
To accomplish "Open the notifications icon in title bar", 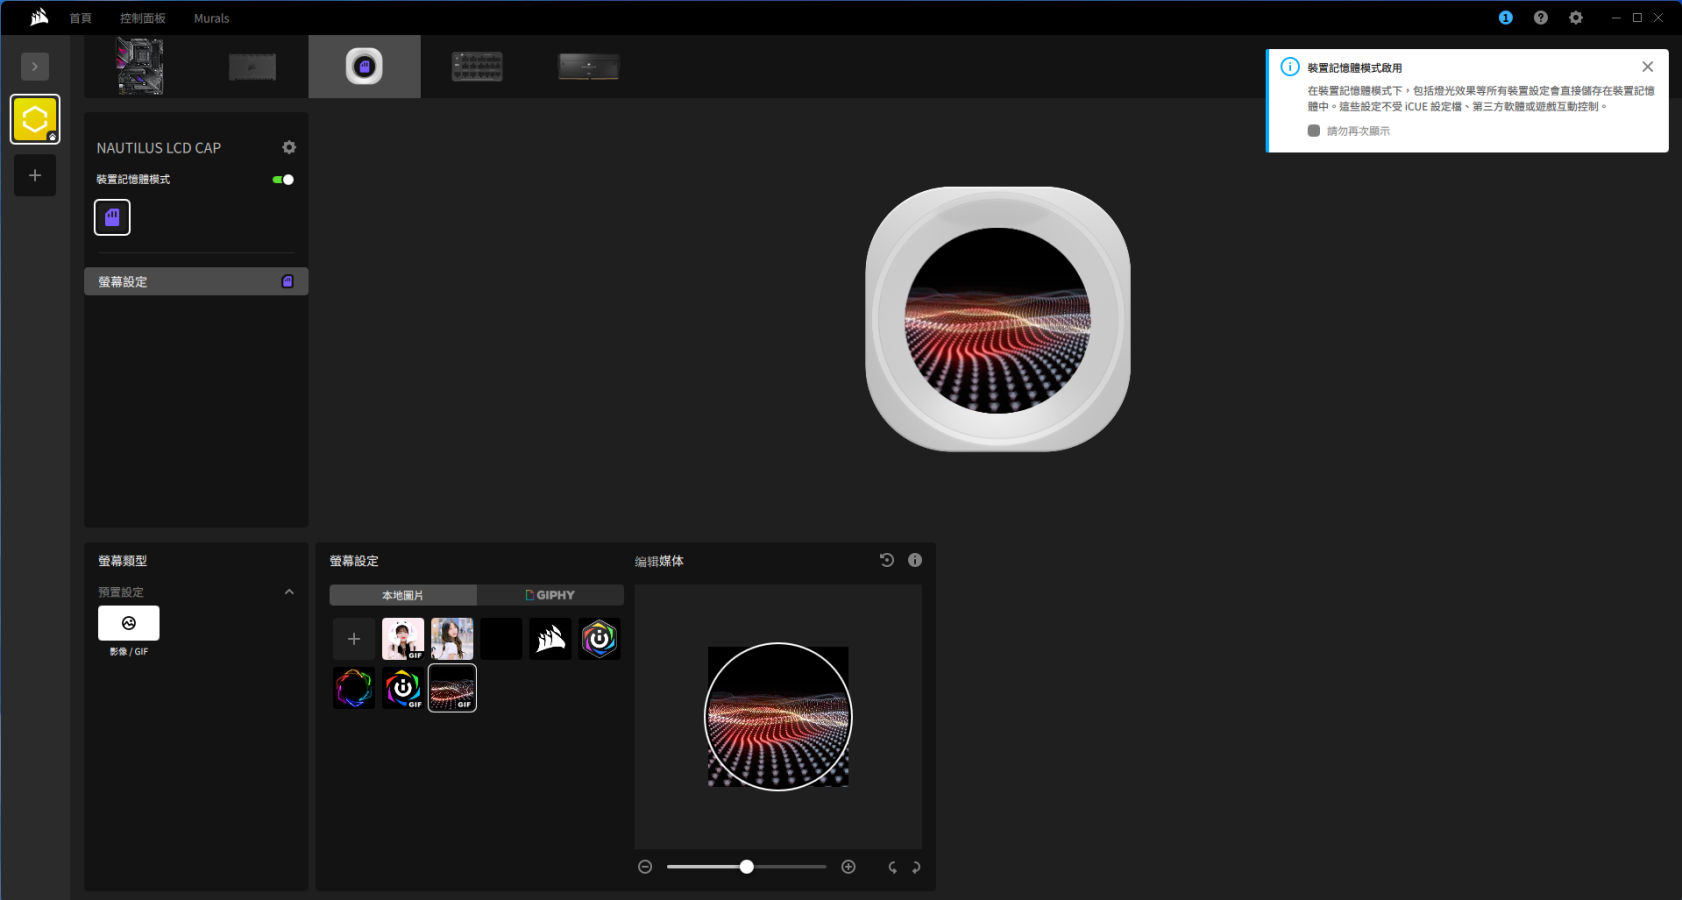I will click(1505, 18).
